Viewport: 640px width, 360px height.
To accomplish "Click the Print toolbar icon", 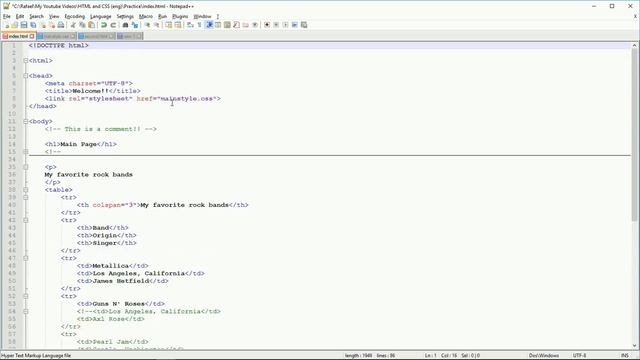I will 61,25.
